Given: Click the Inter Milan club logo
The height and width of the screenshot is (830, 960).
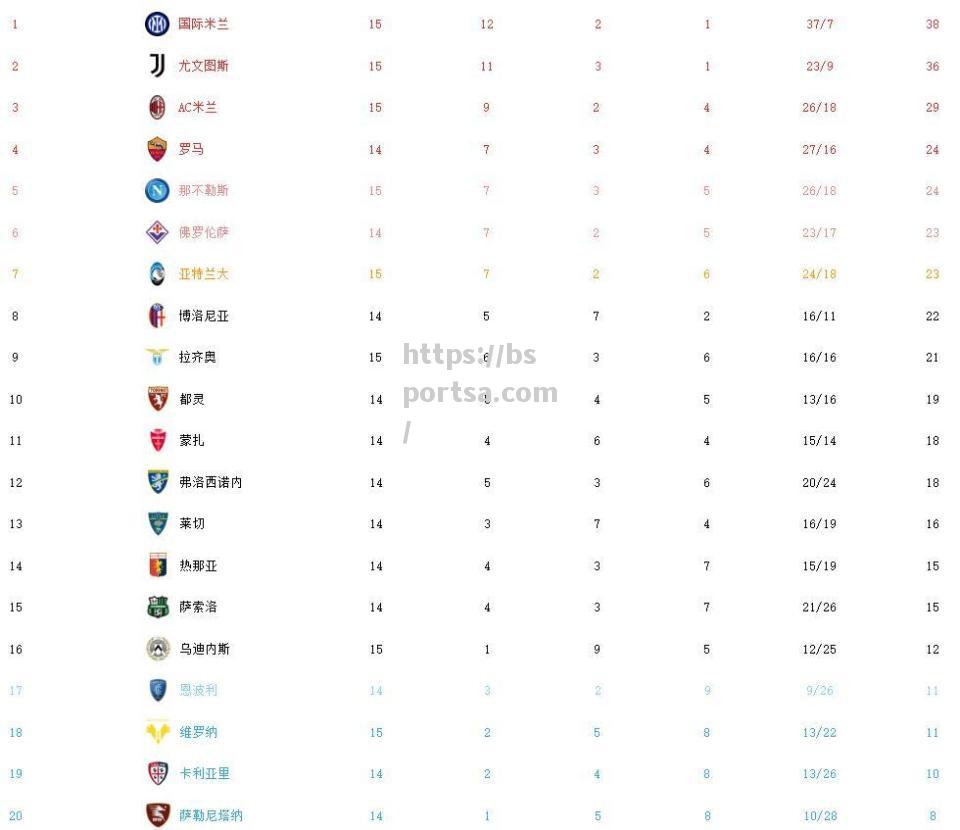Looking at the screenshot, I should [x=157, y=24].
